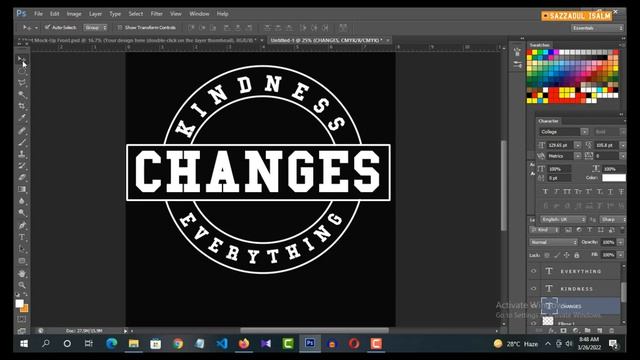
Task: Select the Hand tool
Action: (22, 273)
